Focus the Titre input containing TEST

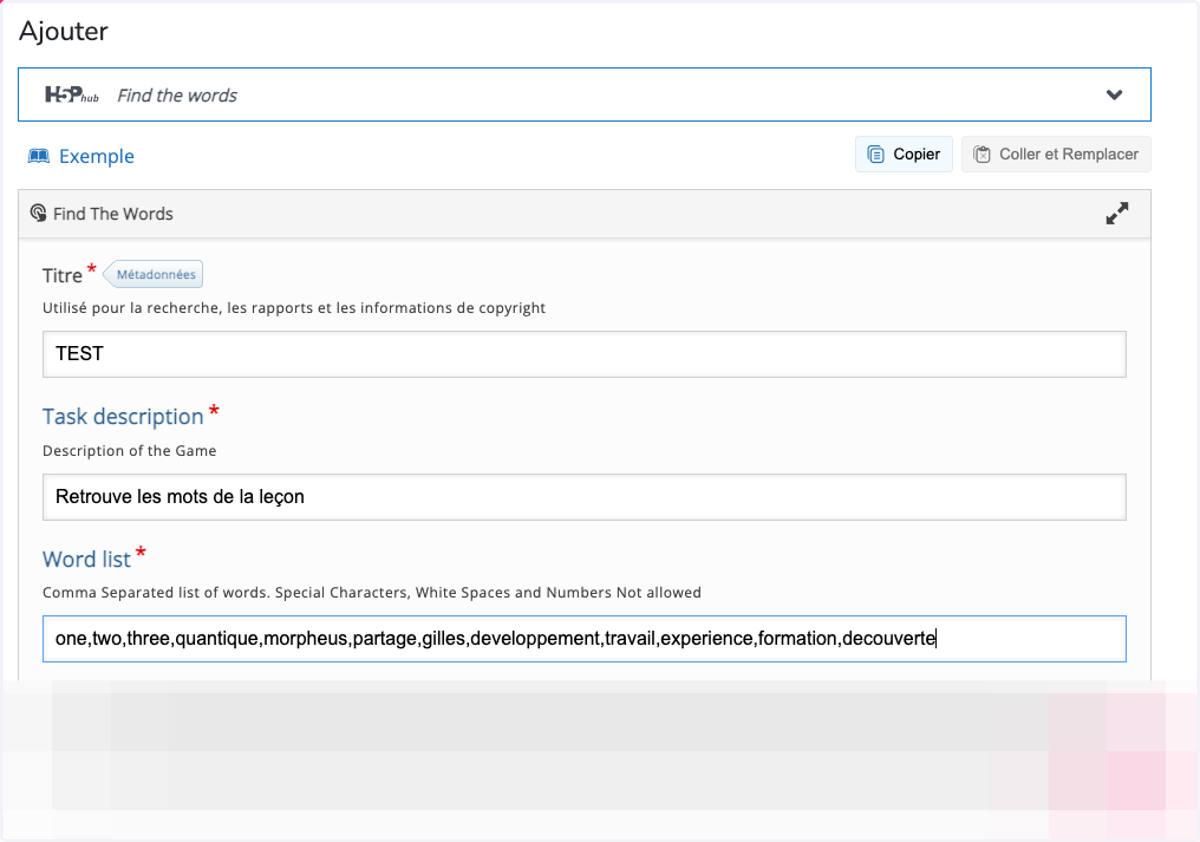tap(584, 354)
